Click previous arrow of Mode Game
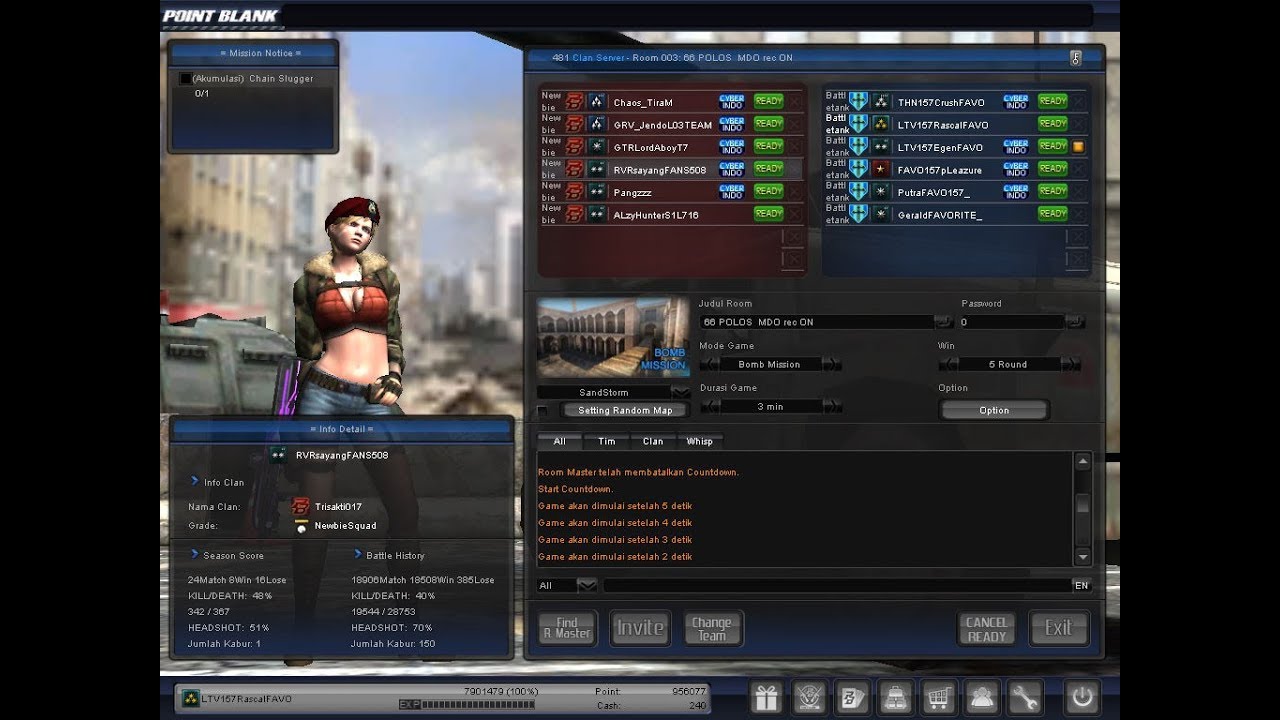Viewport: 1280px width, 720px height. click(708, 364)
